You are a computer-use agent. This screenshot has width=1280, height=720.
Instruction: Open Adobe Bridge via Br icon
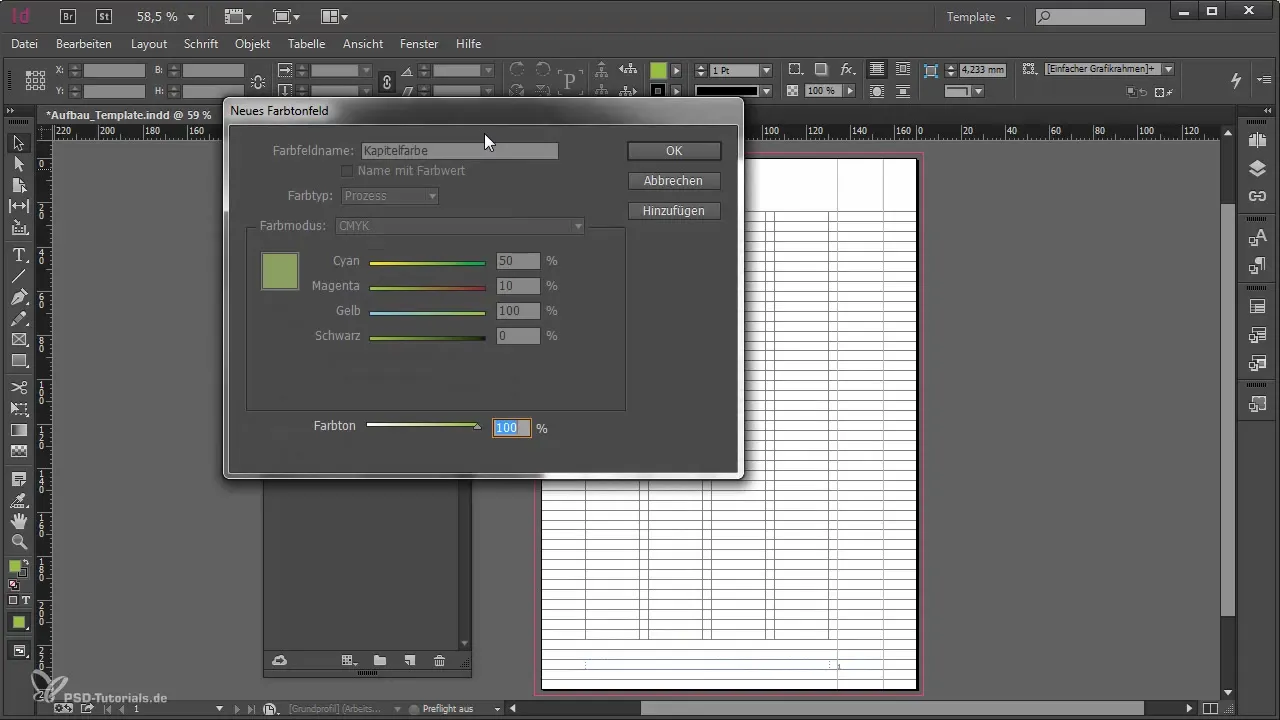point(69,17)
